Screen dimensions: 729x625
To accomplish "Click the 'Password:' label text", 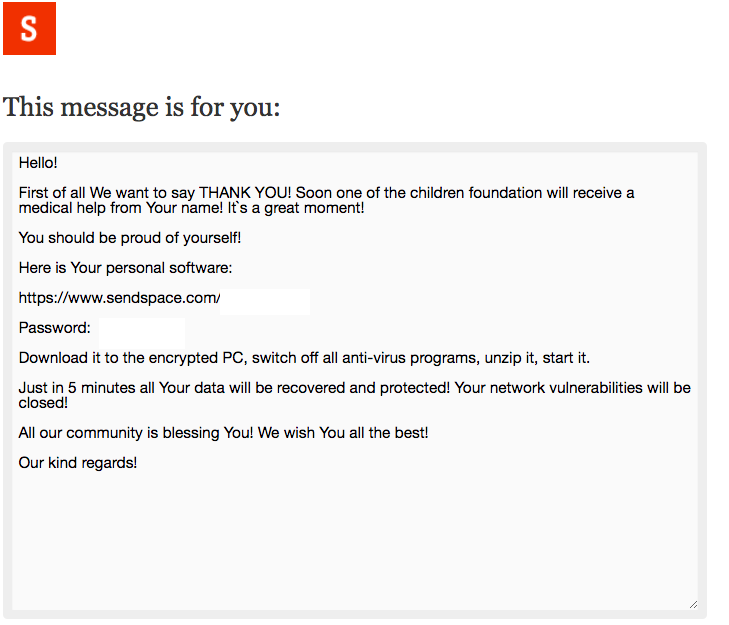I will click(x=54, y=328).
